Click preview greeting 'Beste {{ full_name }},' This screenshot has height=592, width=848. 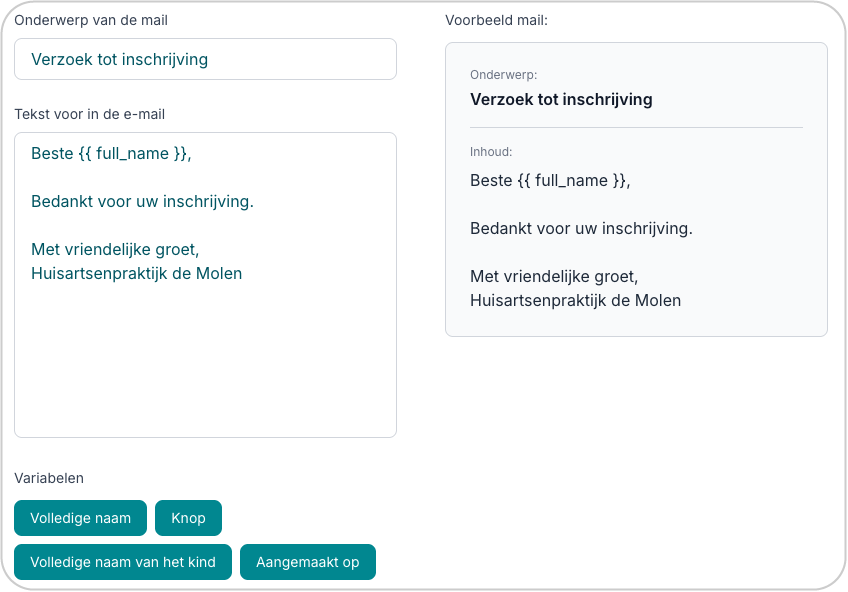click(x=550, y=181)
